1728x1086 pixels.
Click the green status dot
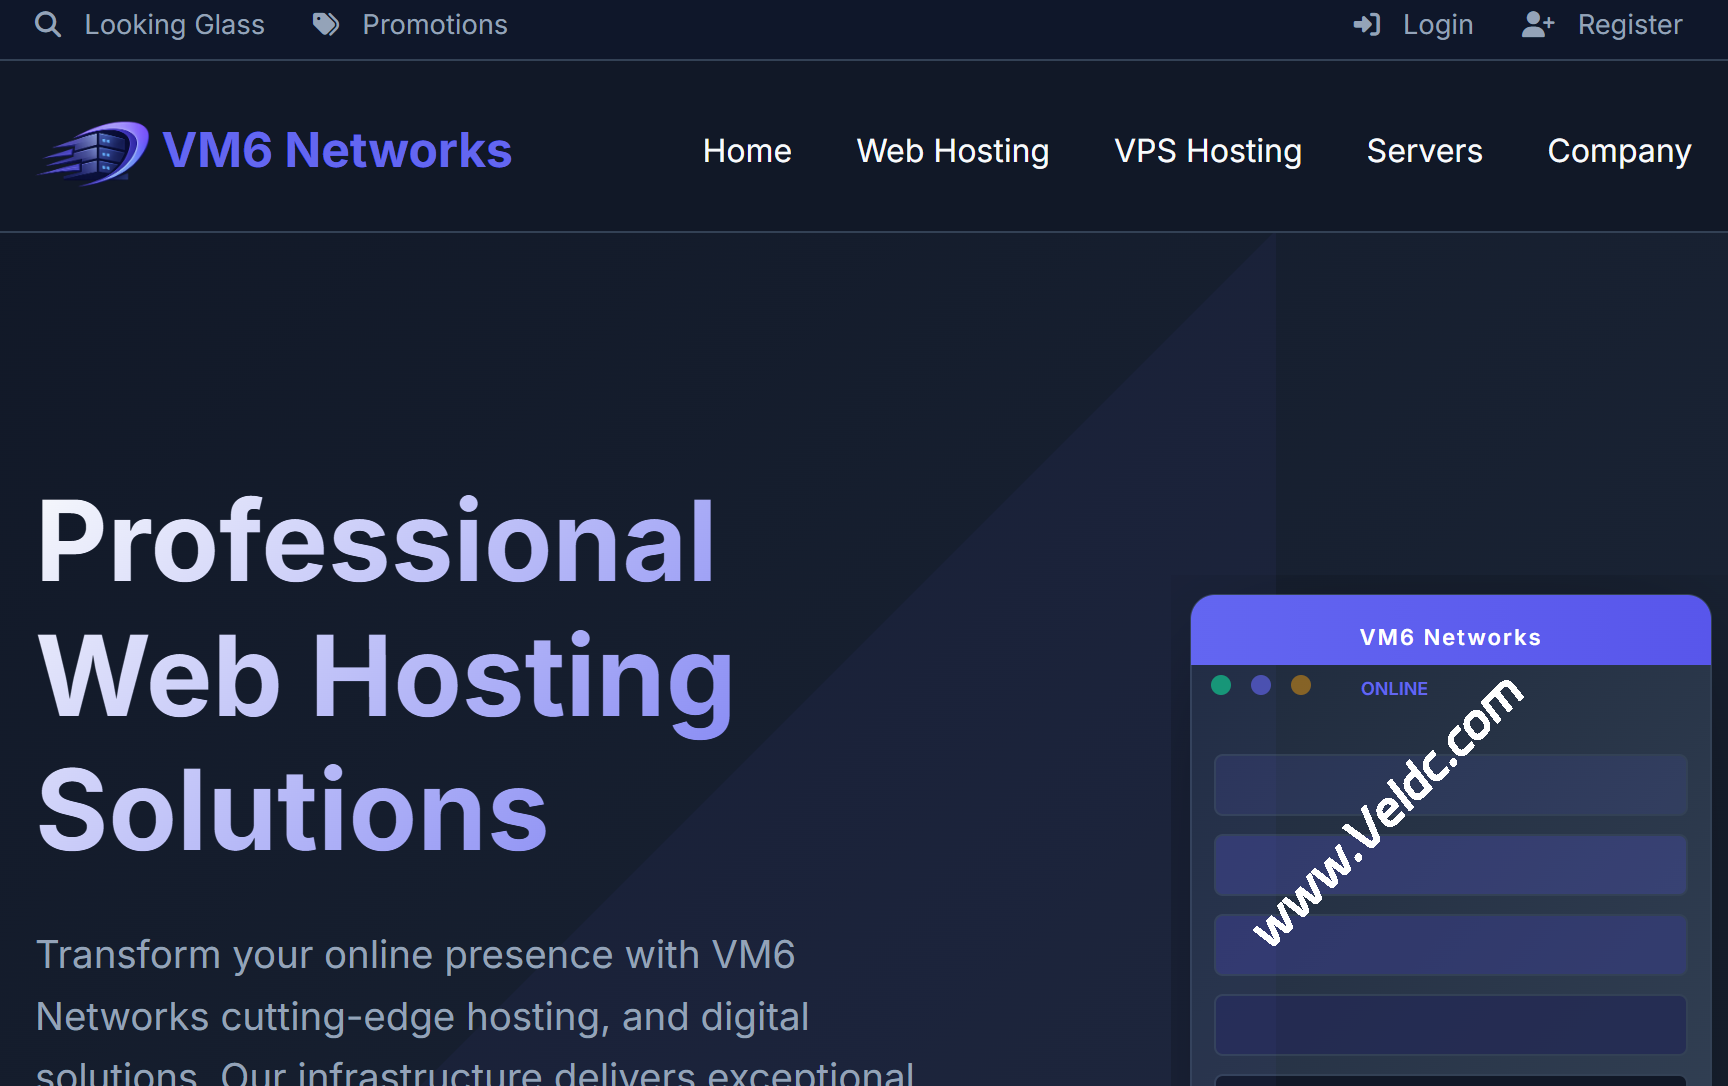pyautogui.click(x=1221, y=685)
